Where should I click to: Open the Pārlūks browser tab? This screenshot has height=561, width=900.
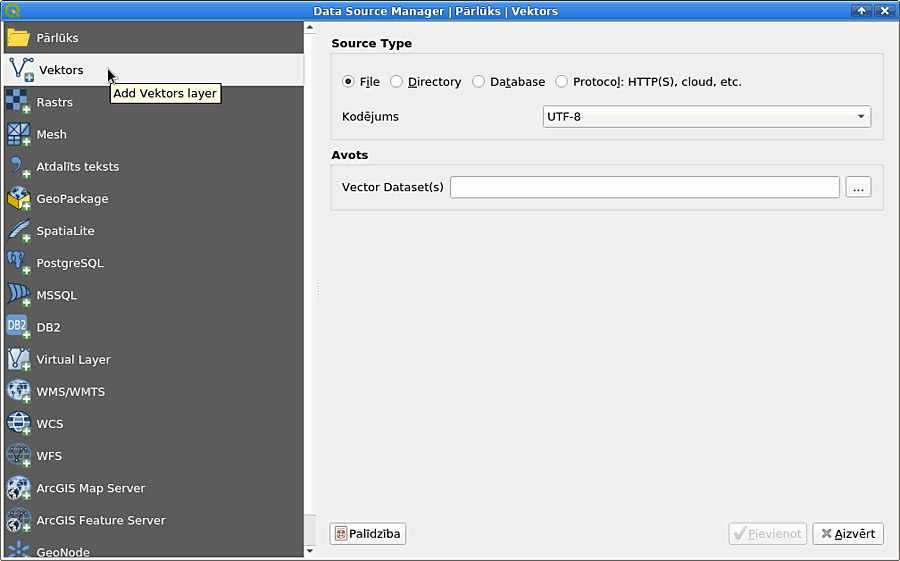click(x=153, y=38)
